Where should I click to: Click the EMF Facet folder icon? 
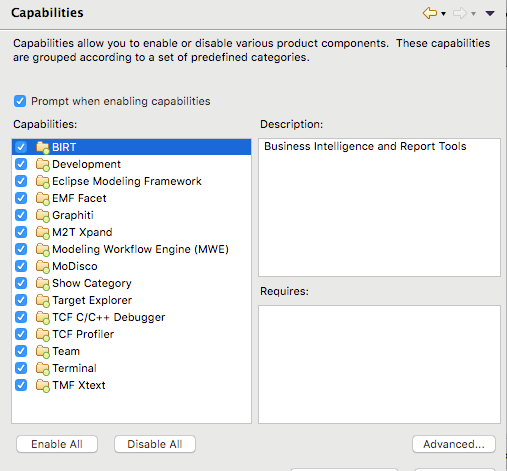tap(43, 198)
